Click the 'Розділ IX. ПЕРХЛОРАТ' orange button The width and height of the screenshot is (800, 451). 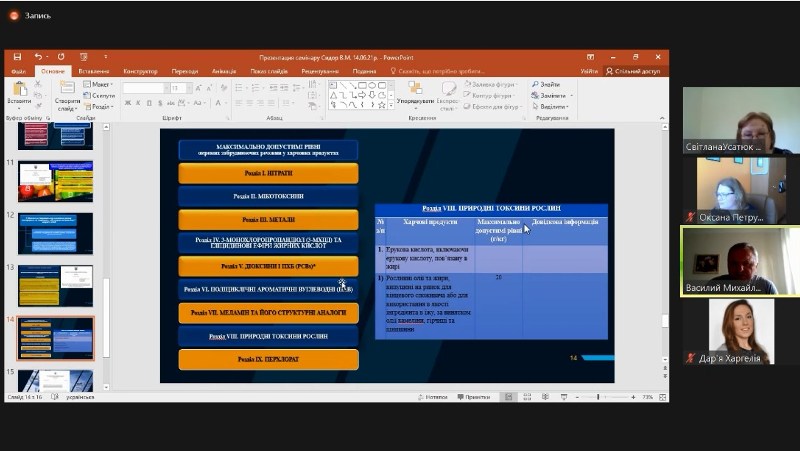pos(268,358)
